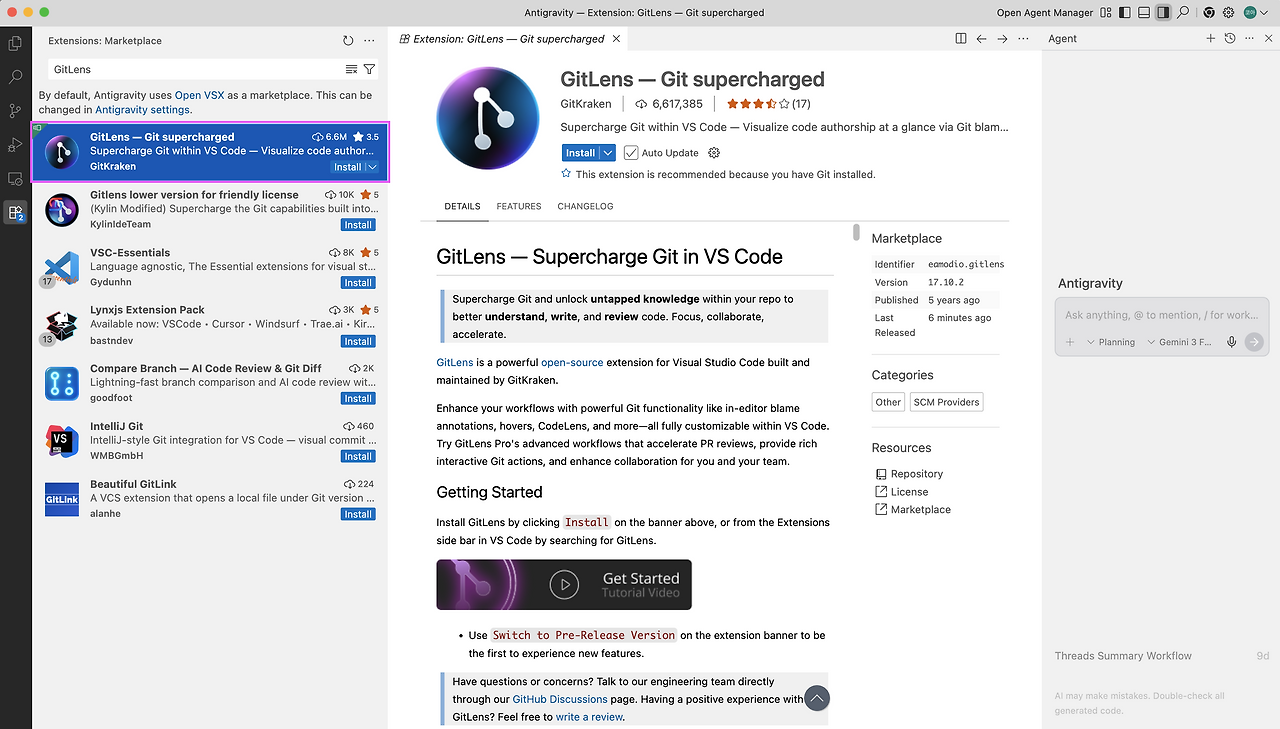
Task: Install the VSC-Essentials extension
Action: (x=358, y=283)
